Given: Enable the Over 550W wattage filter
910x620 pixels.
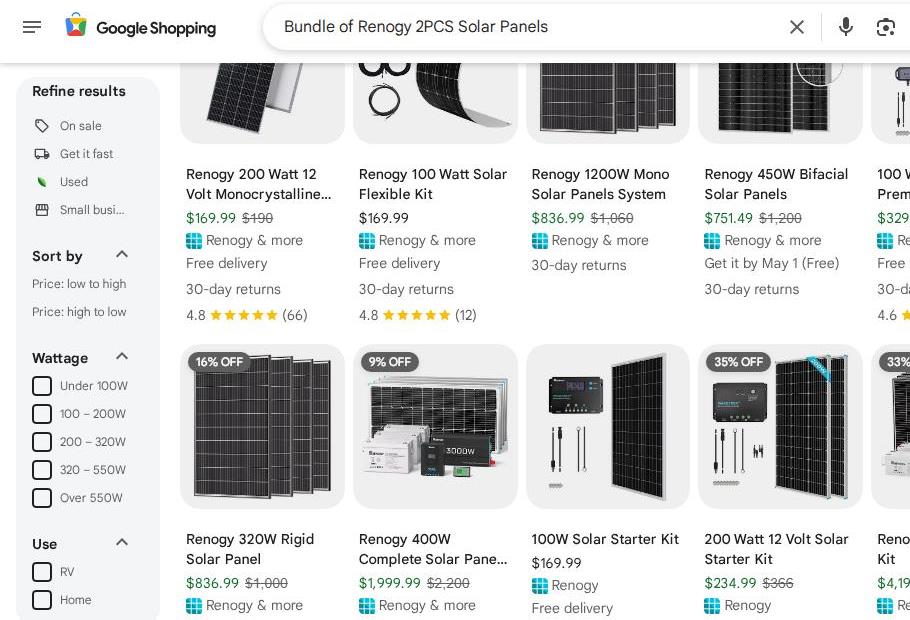Looking at the screenshot, I should coord(42,498).
